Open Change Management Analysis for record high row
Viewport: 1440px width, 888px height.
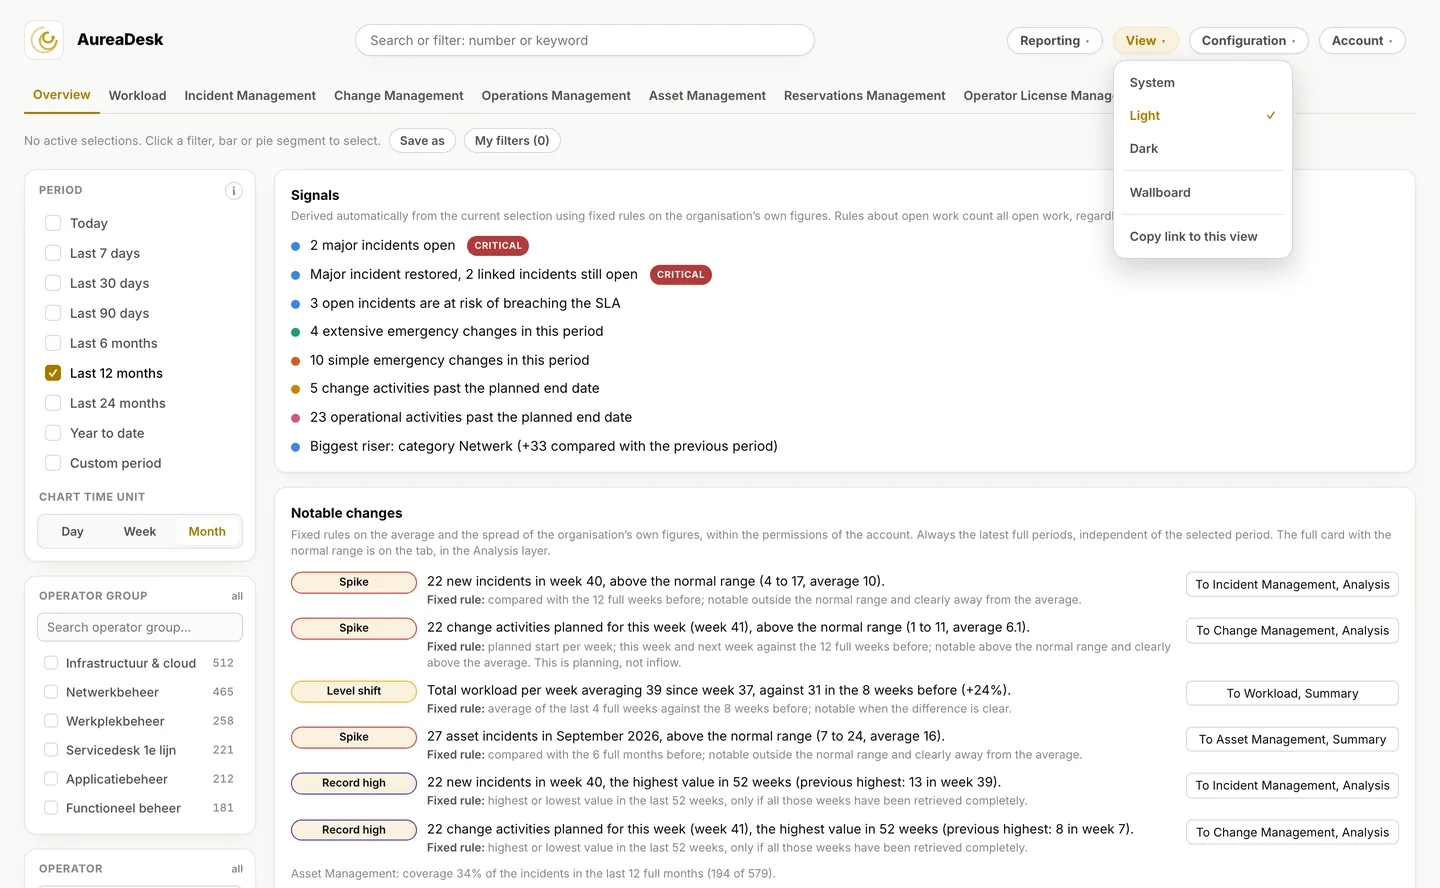coord(1292,833)
